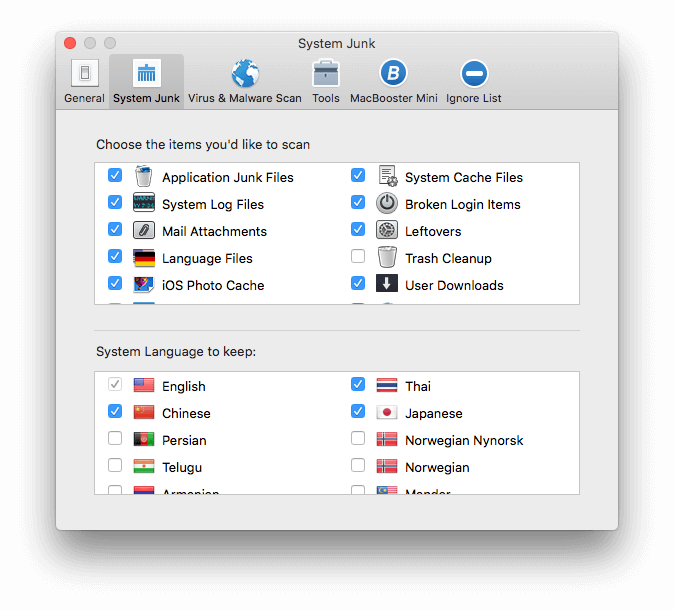This screenshot has height=610, width=674.
Task: Enable the Trash Cleanup checkbox
Action: (x=358, y=257)
